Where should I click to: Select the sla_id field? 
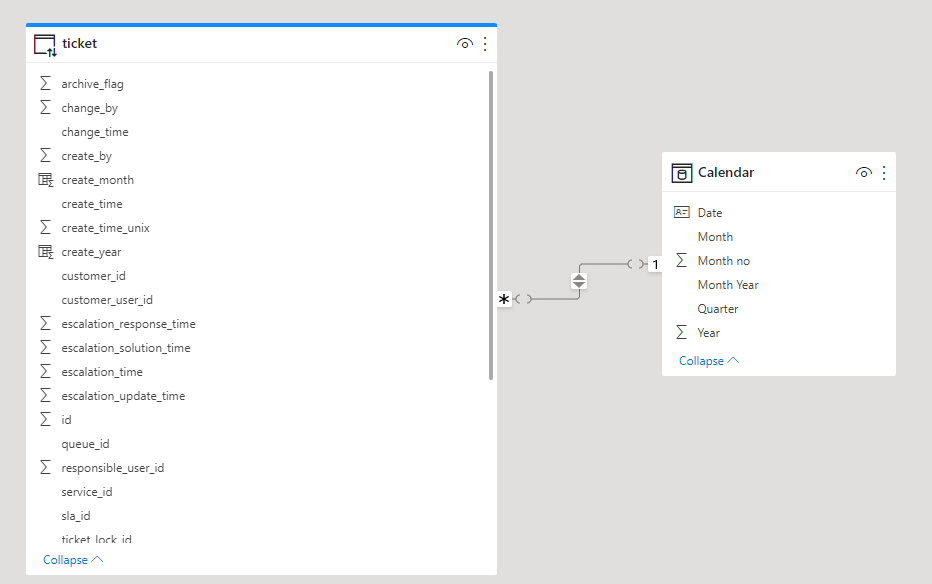[75, 516]
